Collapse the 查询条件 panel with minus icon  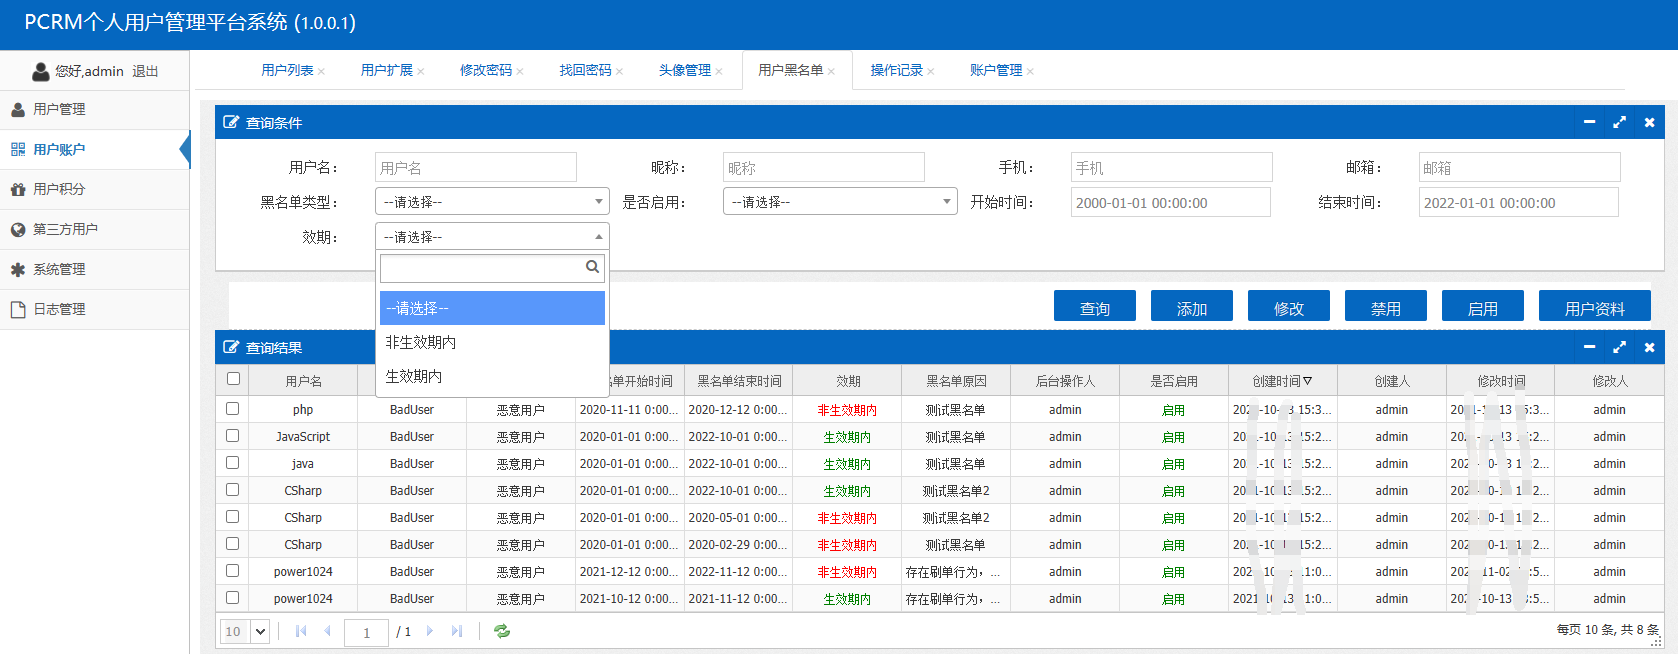pos(1589,122)
